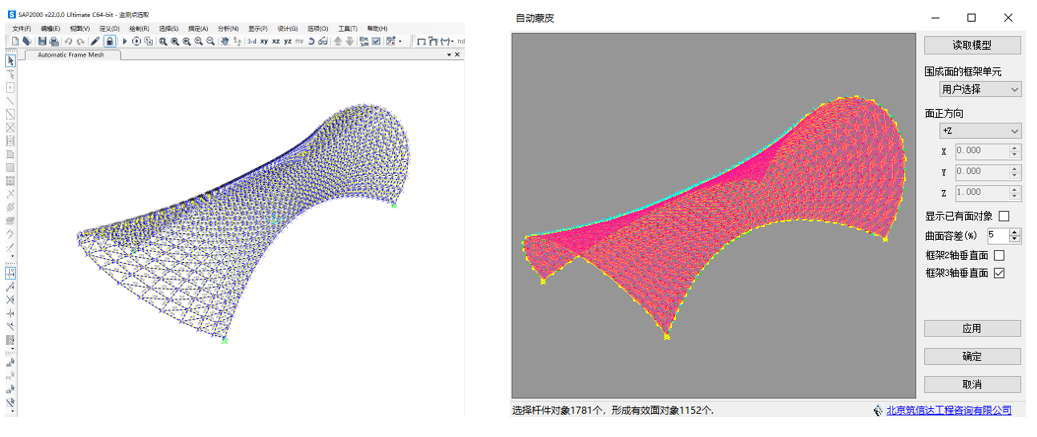Set view to xz plane

pos(276,41)
